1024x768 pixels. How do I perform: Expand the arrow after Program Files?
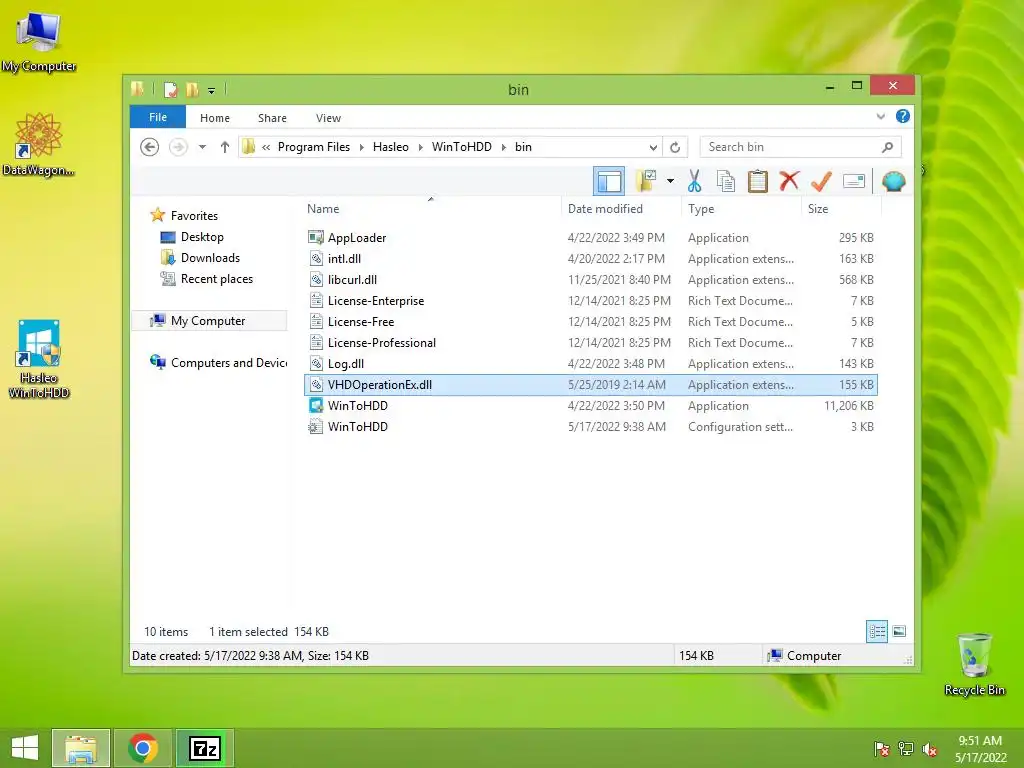(361, 147)
